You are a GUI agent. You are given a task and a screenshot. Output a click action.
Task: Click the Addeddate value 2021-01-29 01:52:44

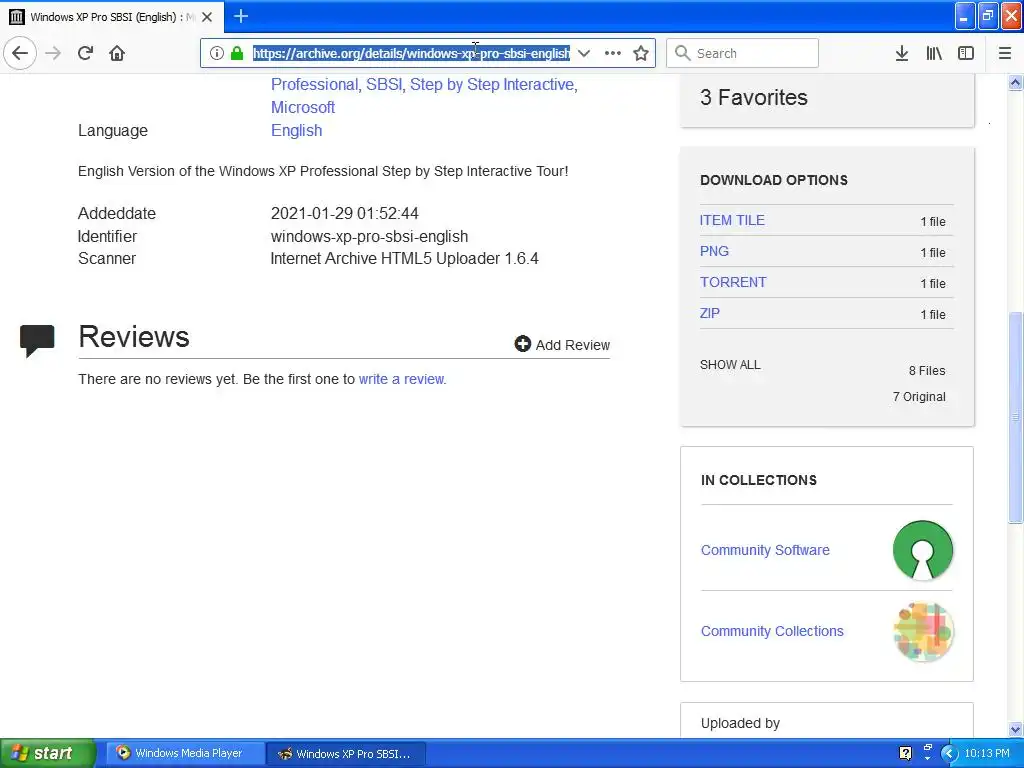344,213
